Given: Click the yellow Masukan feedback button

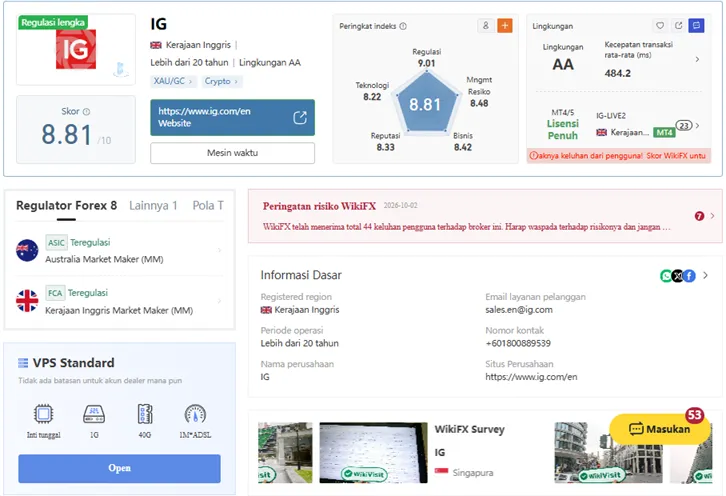Looking at the screenshot, I should click(x=660, y=429).
